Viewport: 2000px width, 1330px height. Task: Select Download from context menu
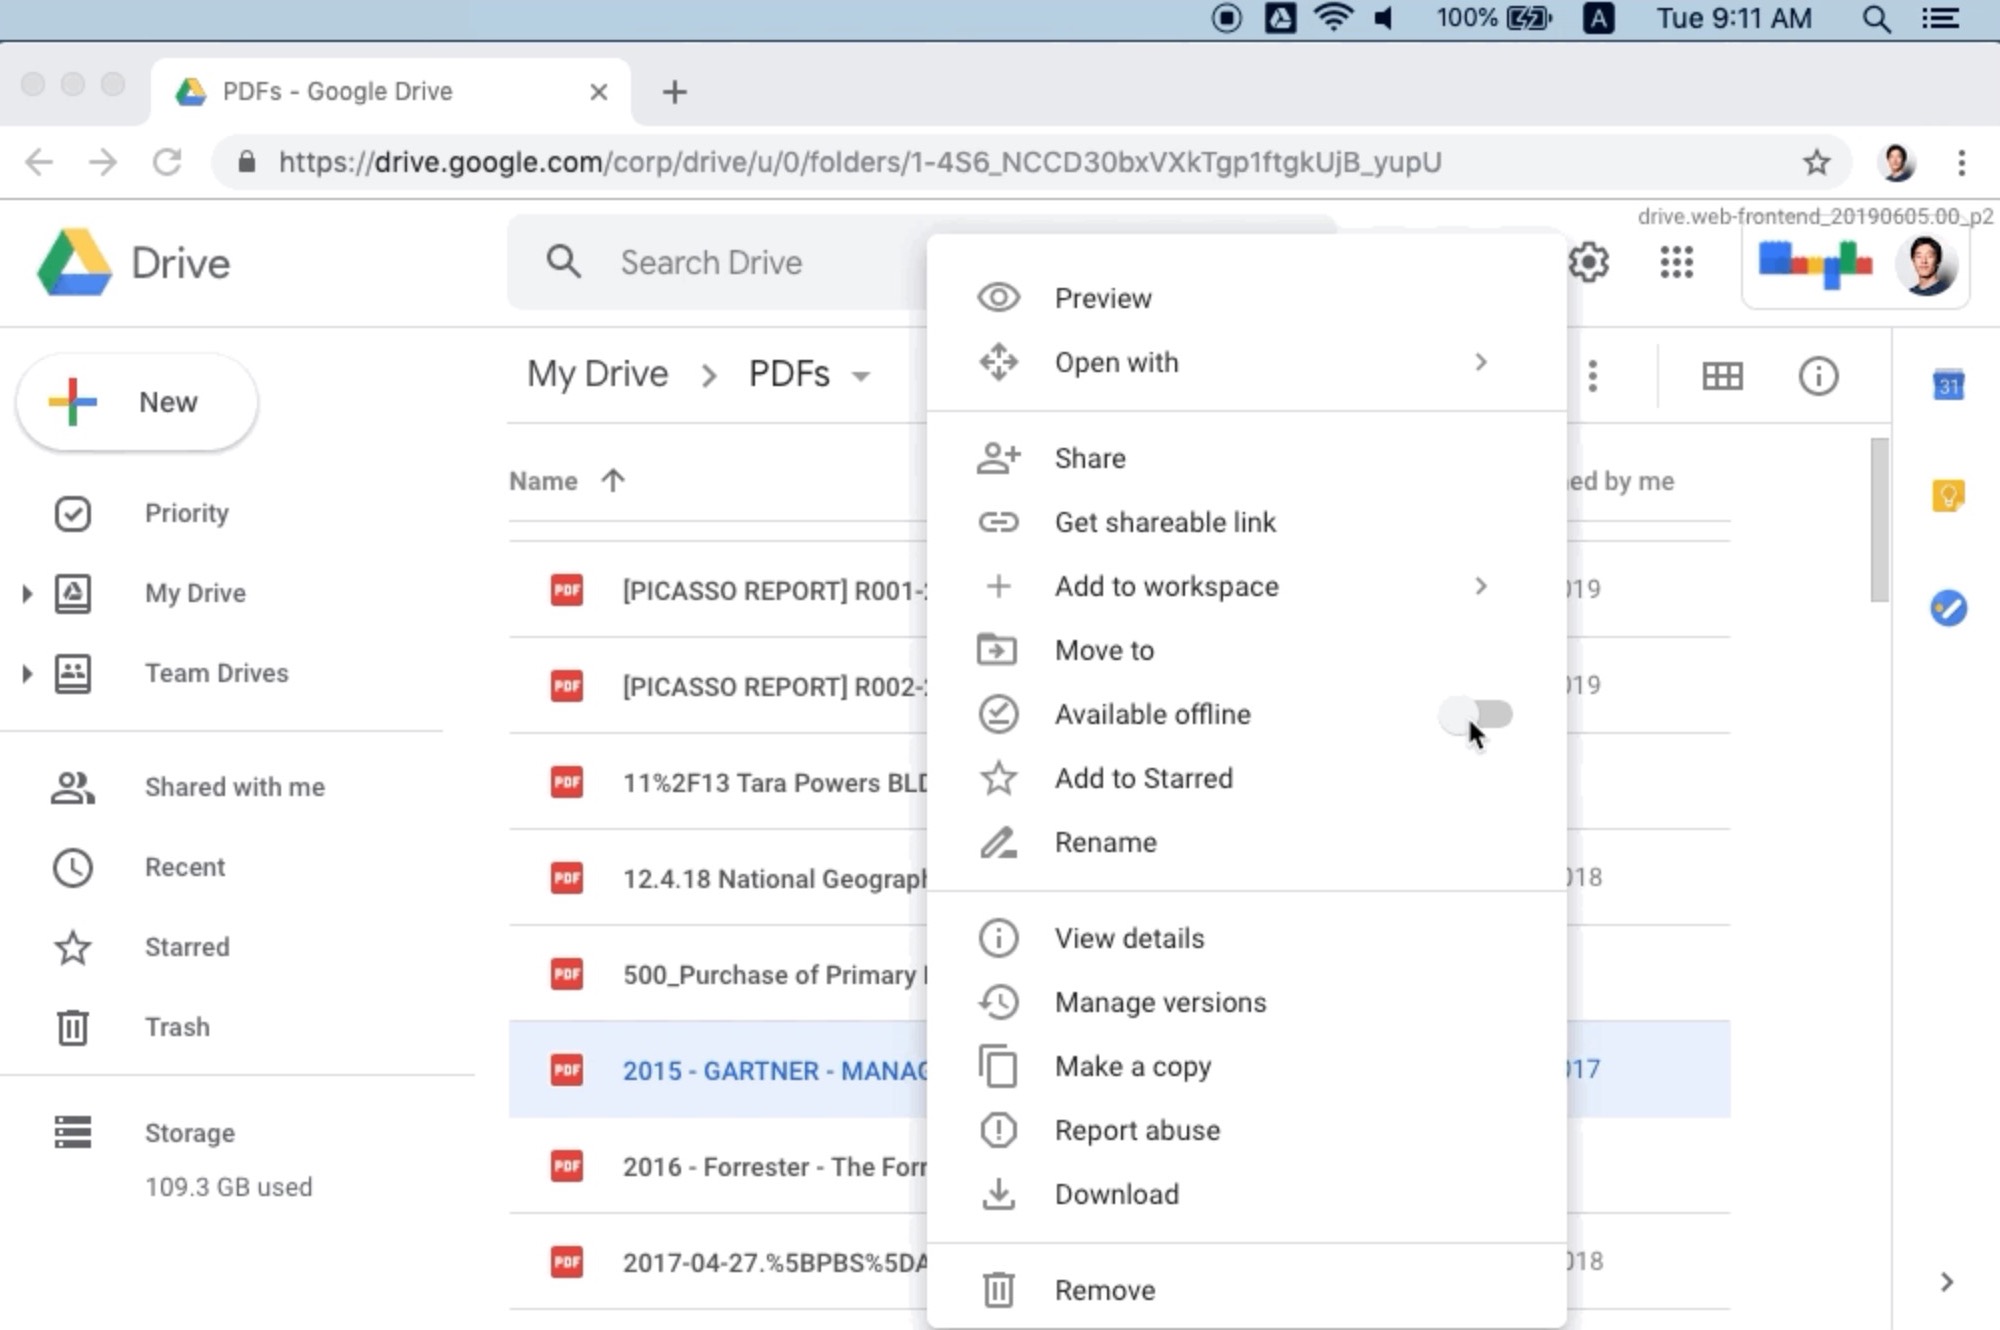pyautogui.click(x=1116, y=1193)
